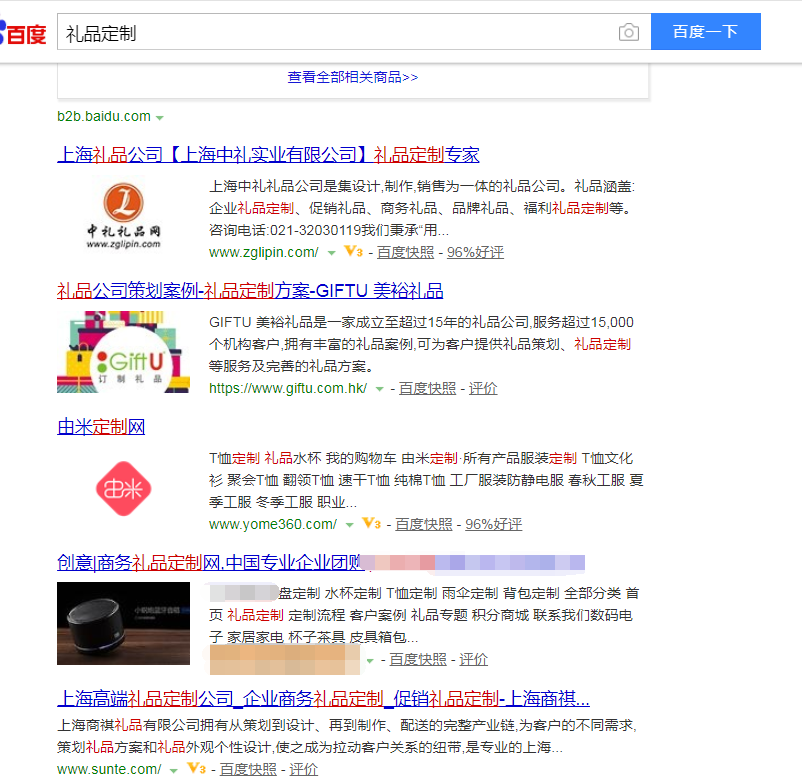The height and width of the screenshot is (783, 802).
Task: Open 查看全部相关商品>> link
Action: click(x=353, y=77)
